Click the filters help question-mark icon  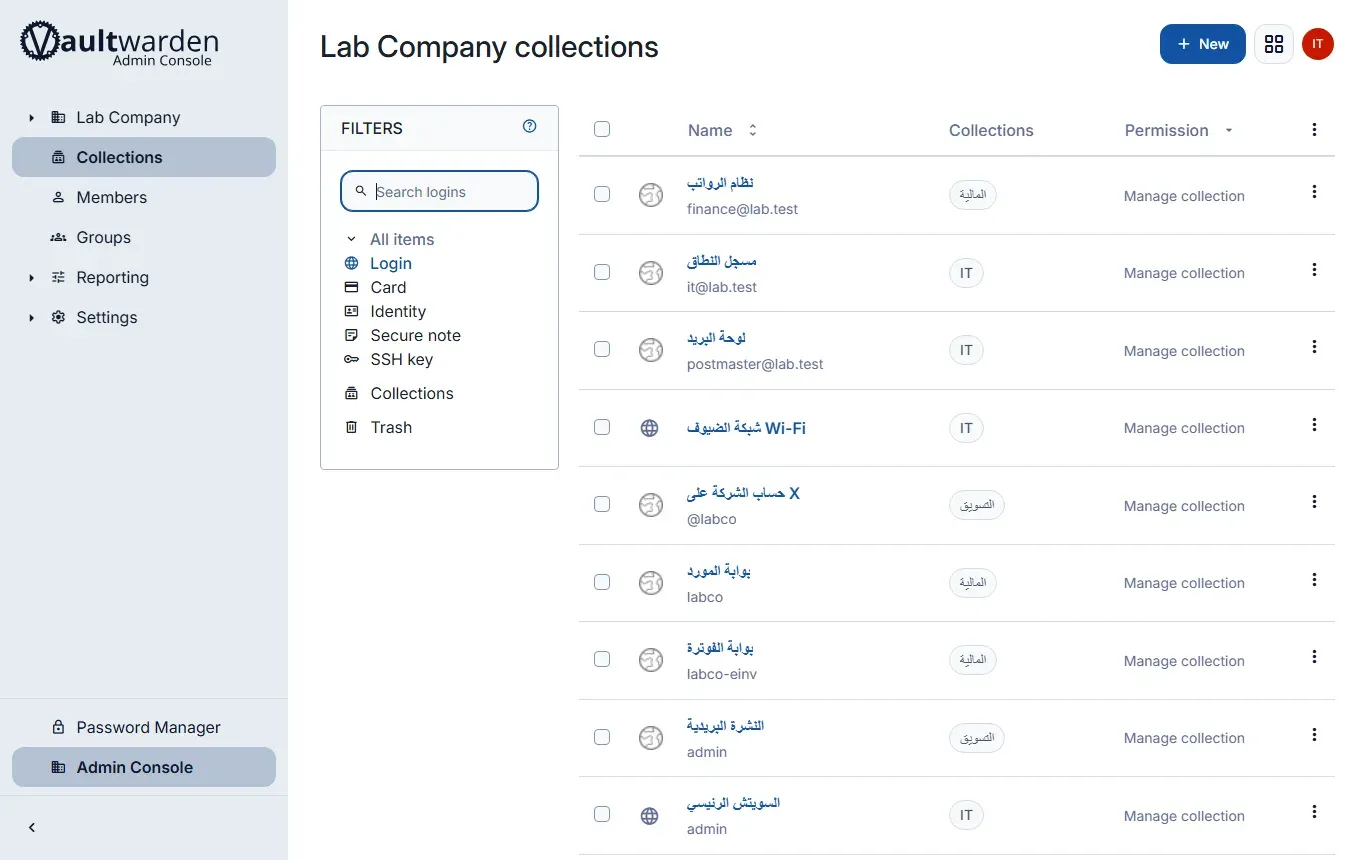[530, 126]
